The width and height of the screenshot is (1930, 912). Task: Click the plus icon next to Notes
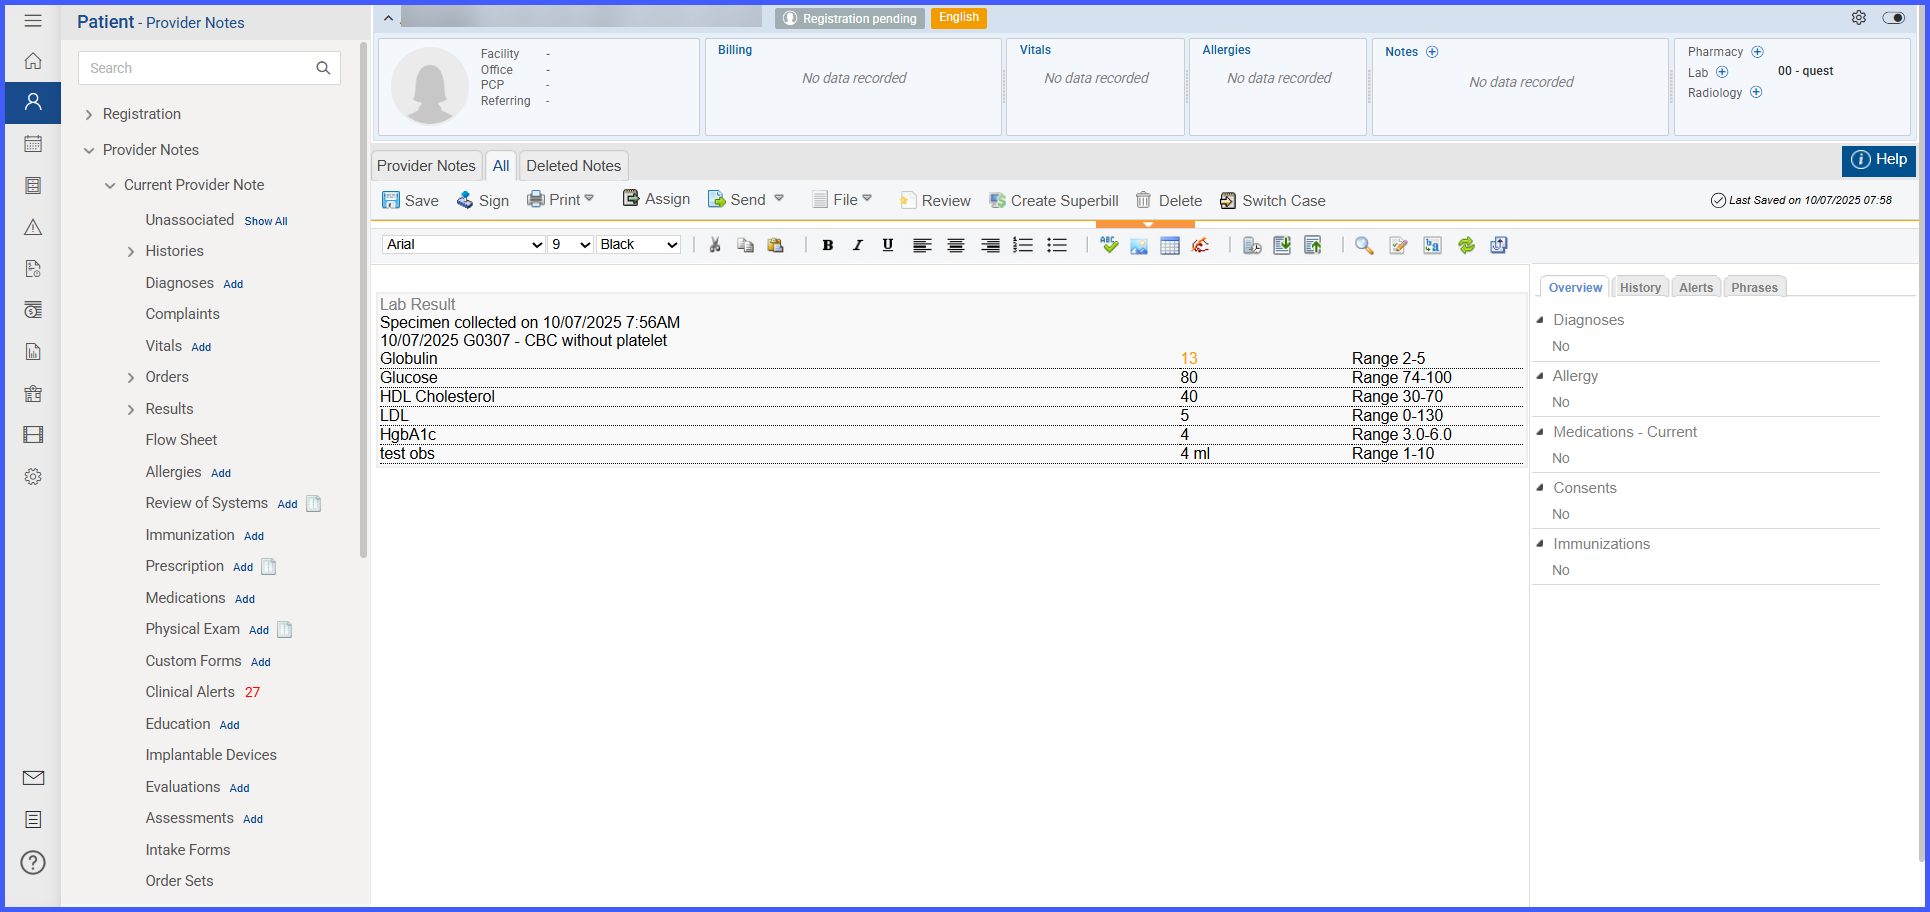[1432, 52]
